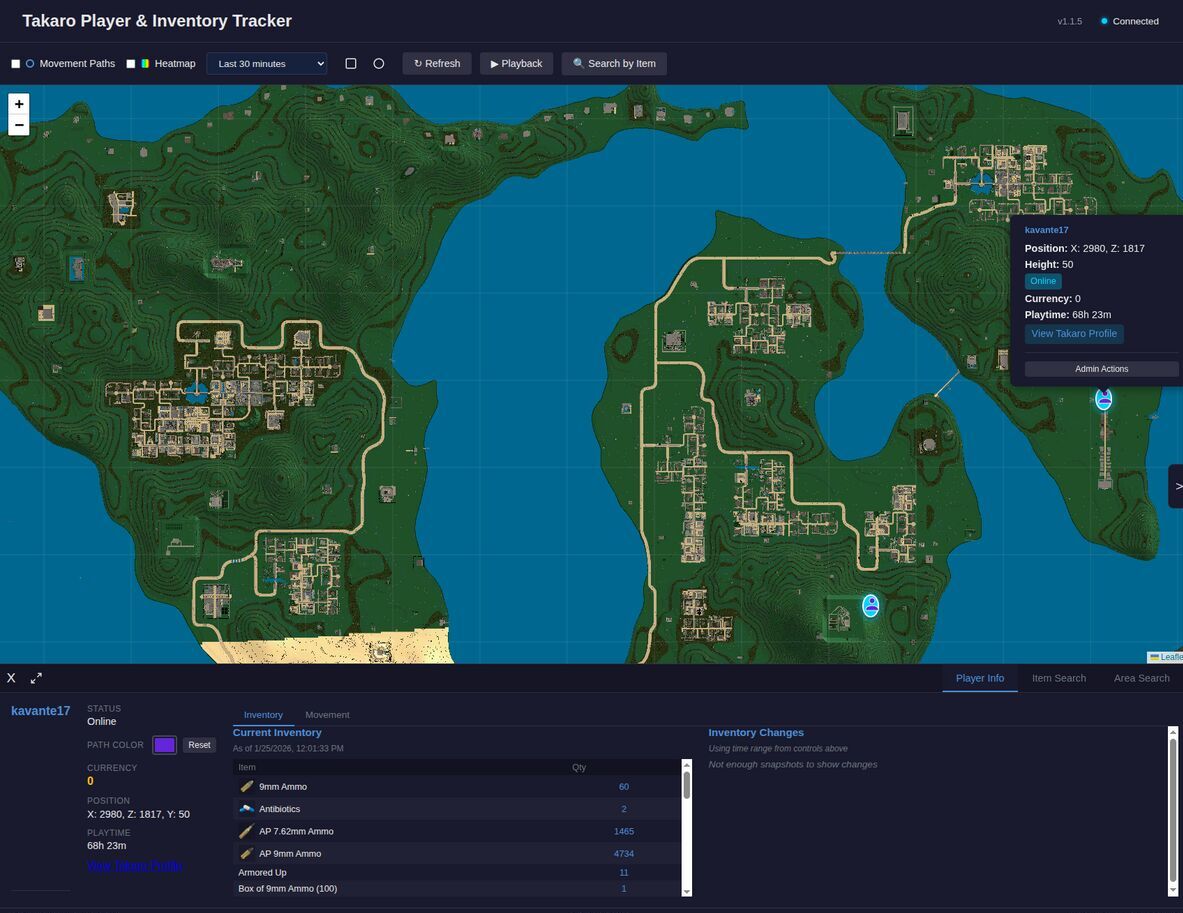This screenshot has width=1183, height=913.
Task: Open the Movement tab for kavante17
Action: click(327, 714)
